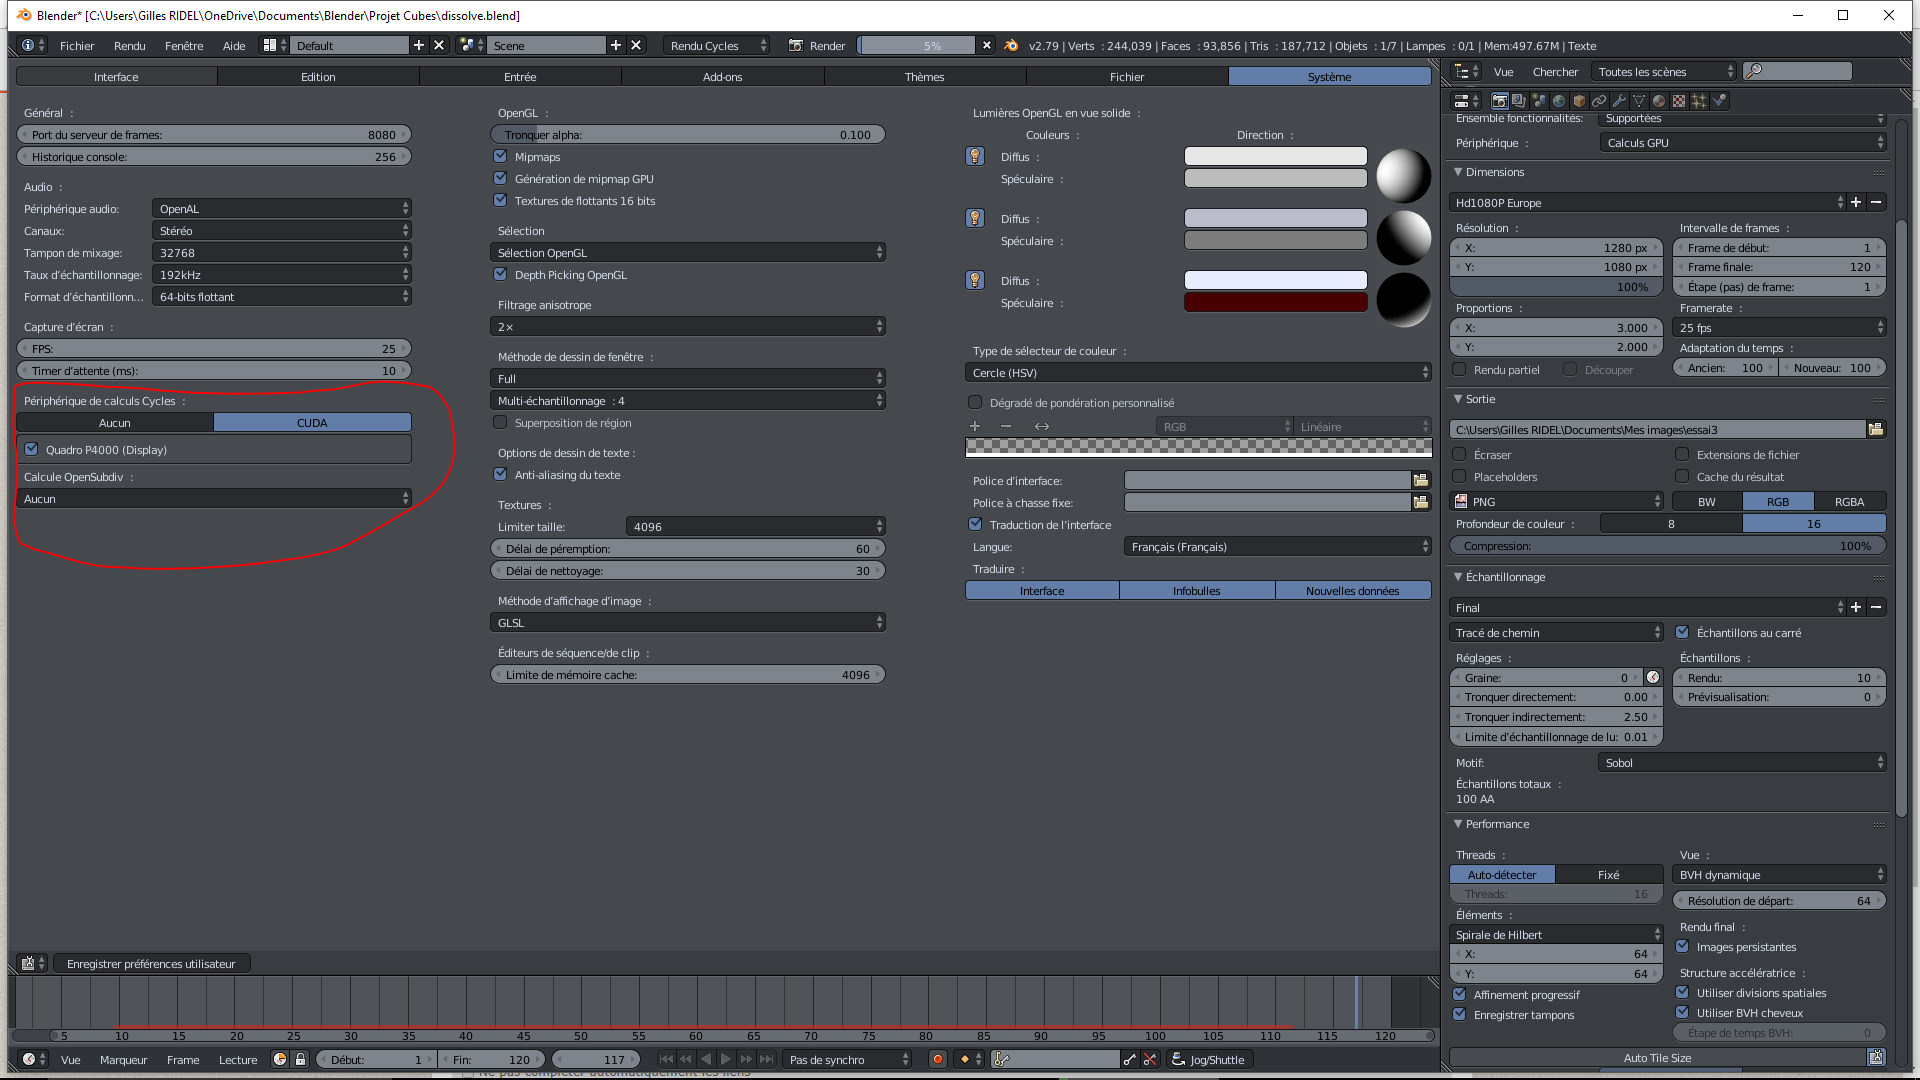The height and width of the screenshot is (1080, 1920).
Task: Switch to the Thèmes preferences tab
Action: pos(924,76)
